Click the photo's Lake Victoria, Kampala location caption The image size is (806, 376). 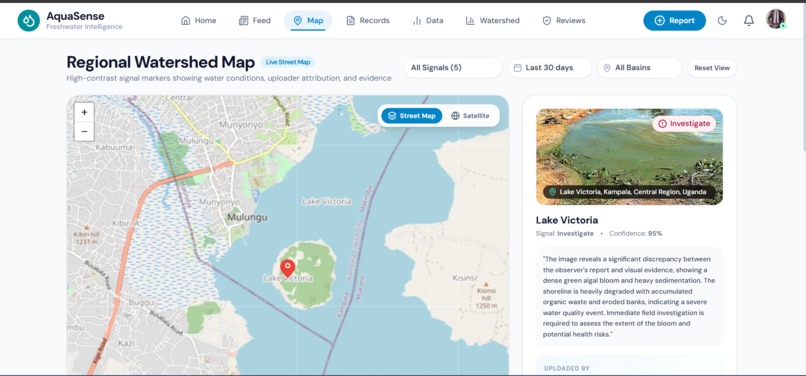pyautogui.click(x=629, y=192)
